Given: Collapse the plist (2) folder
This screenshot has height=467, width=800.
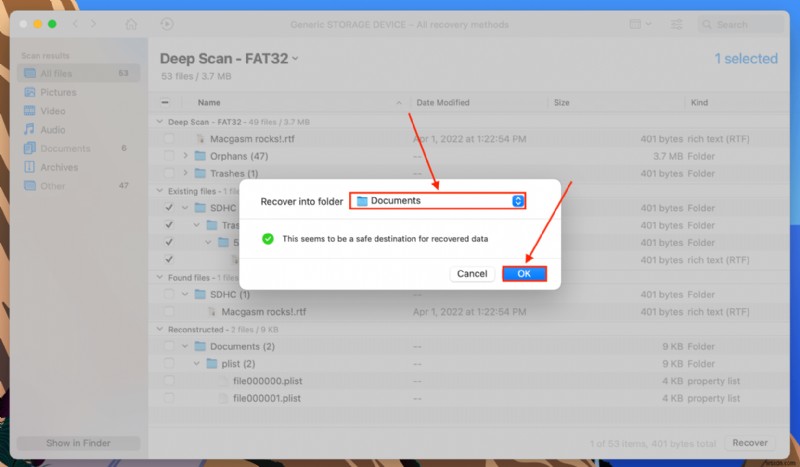Looking at the screenshot, I should pos(196,364).
